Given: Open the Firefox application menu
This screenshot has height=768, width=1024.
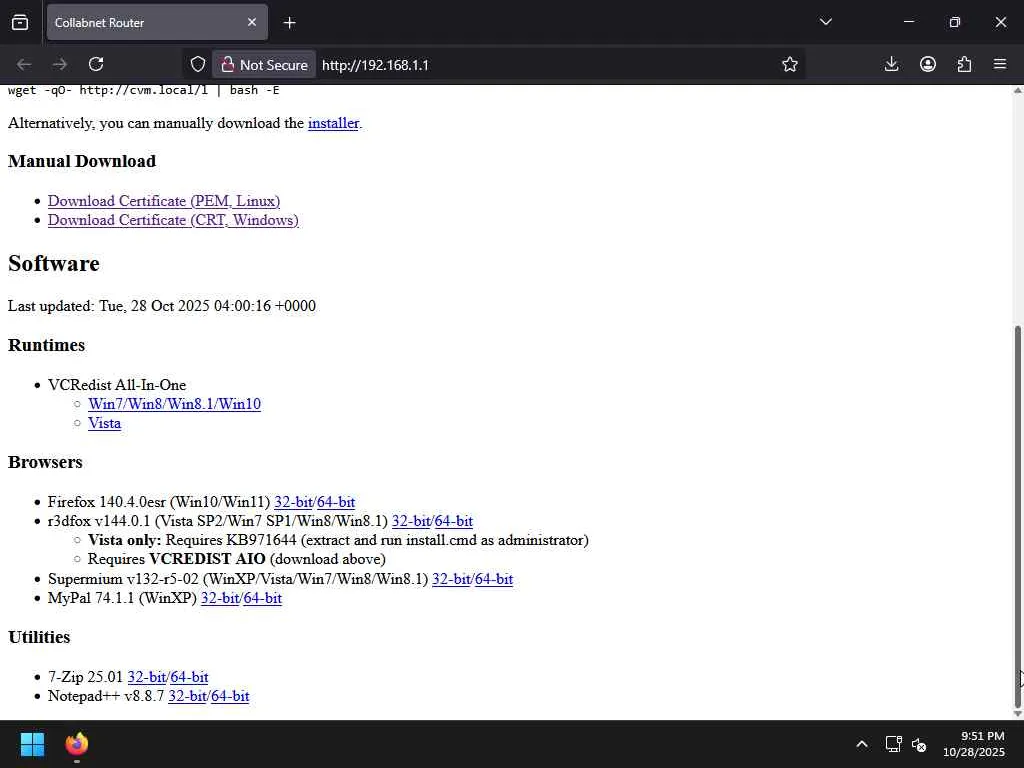Looking at the screenshot, I should pyautogui.click(x=1000, y=64).
